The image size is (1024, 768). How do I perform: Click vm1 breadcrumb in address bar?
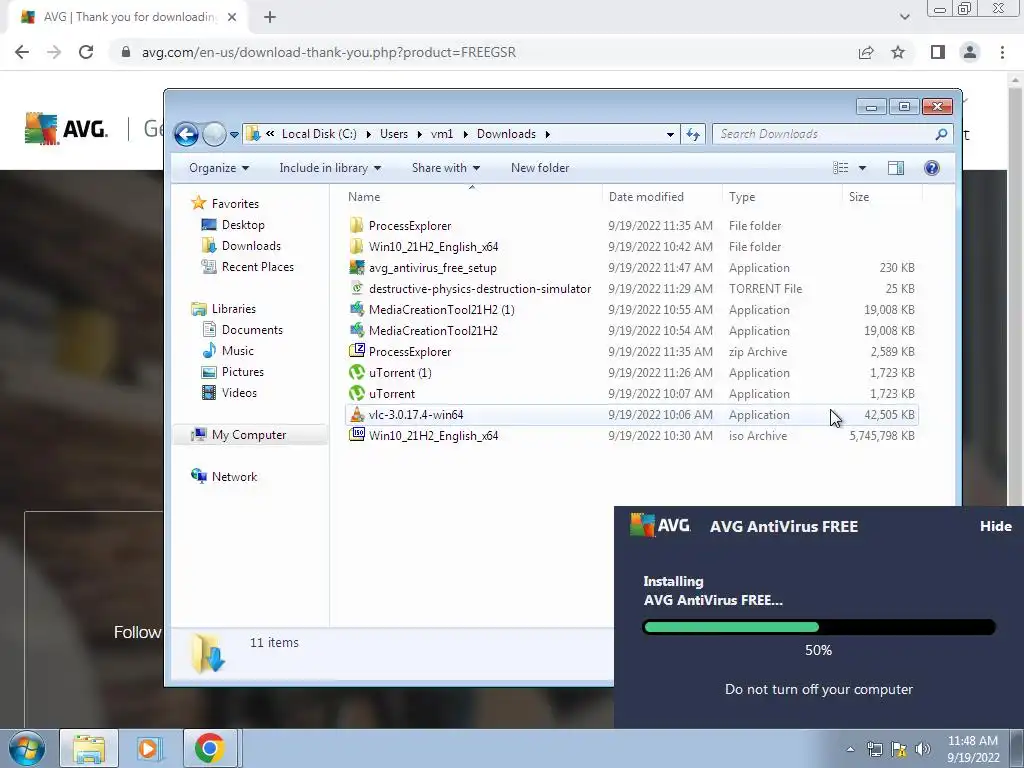[x=441, y=134]
